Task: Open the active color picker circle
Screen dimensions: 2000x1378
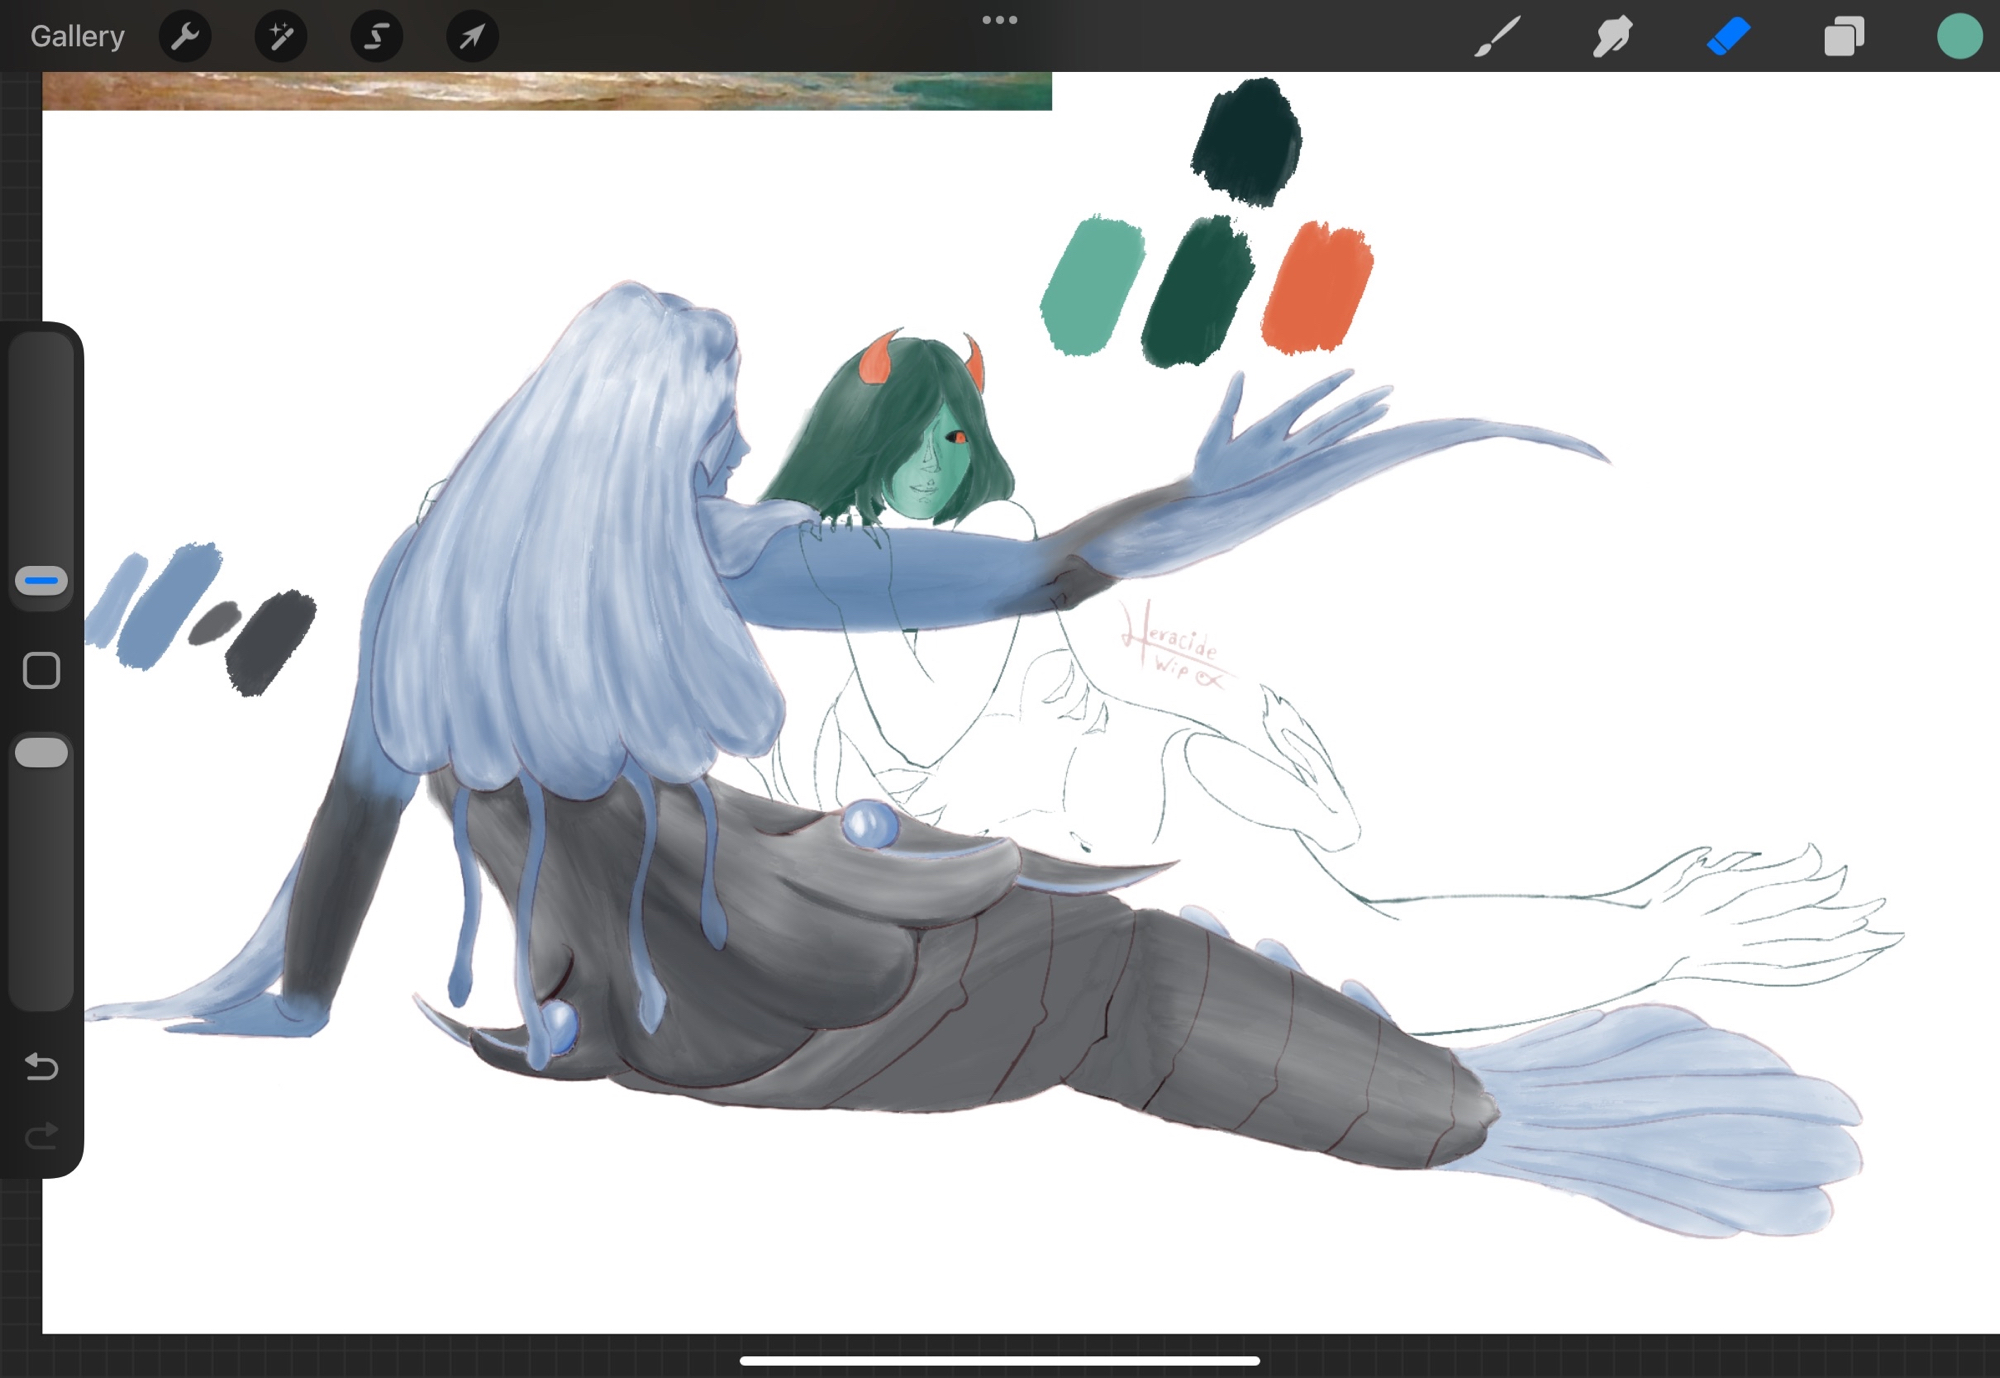Action: [1959, 37]
